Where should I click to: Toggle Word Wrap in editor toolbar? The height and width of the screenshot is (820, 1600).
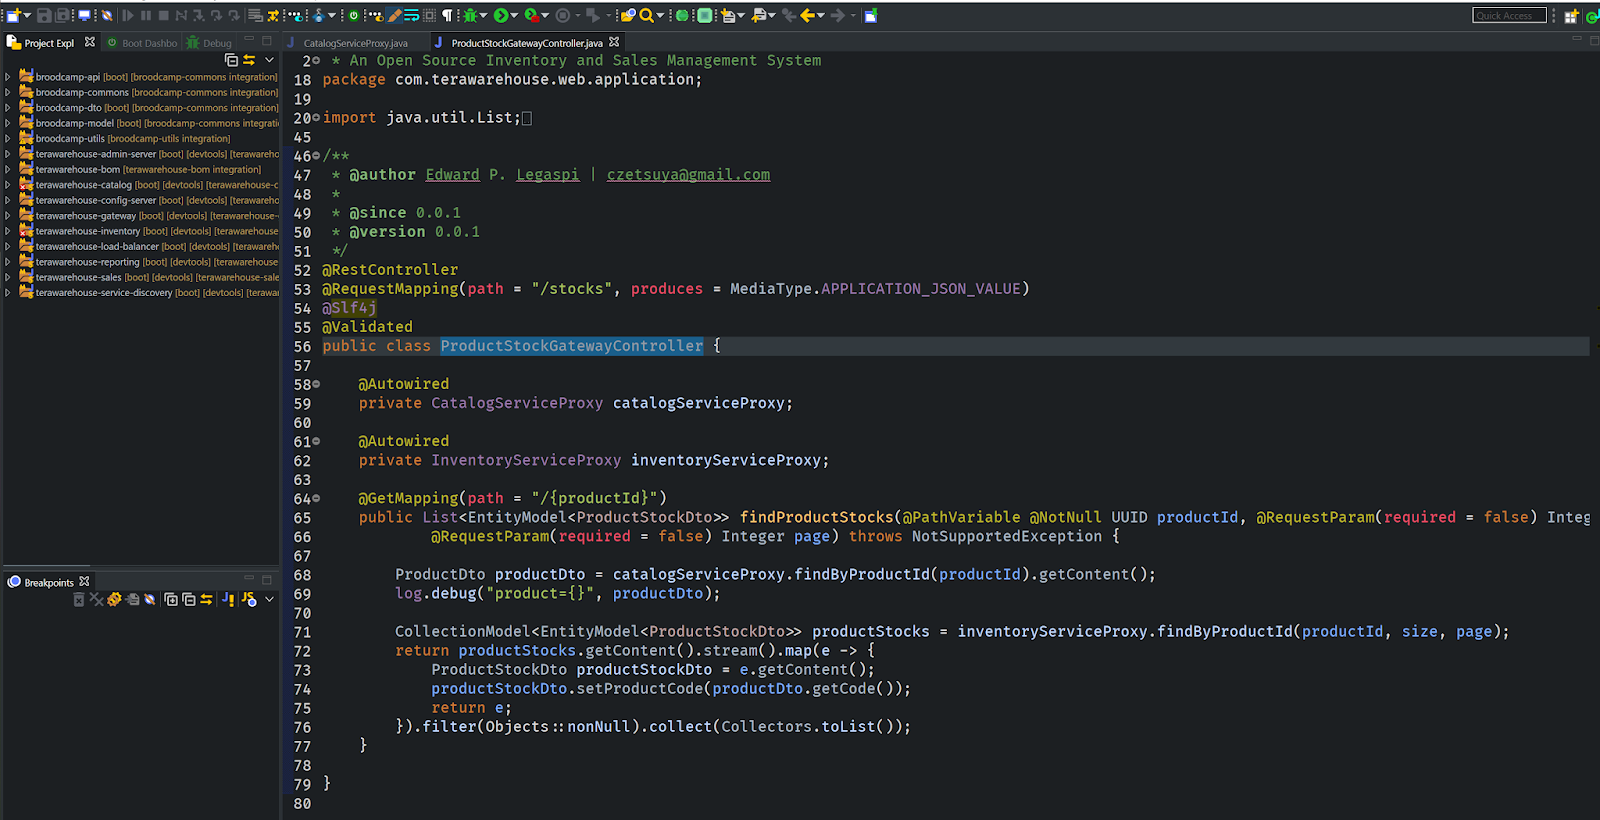(412, 15)
